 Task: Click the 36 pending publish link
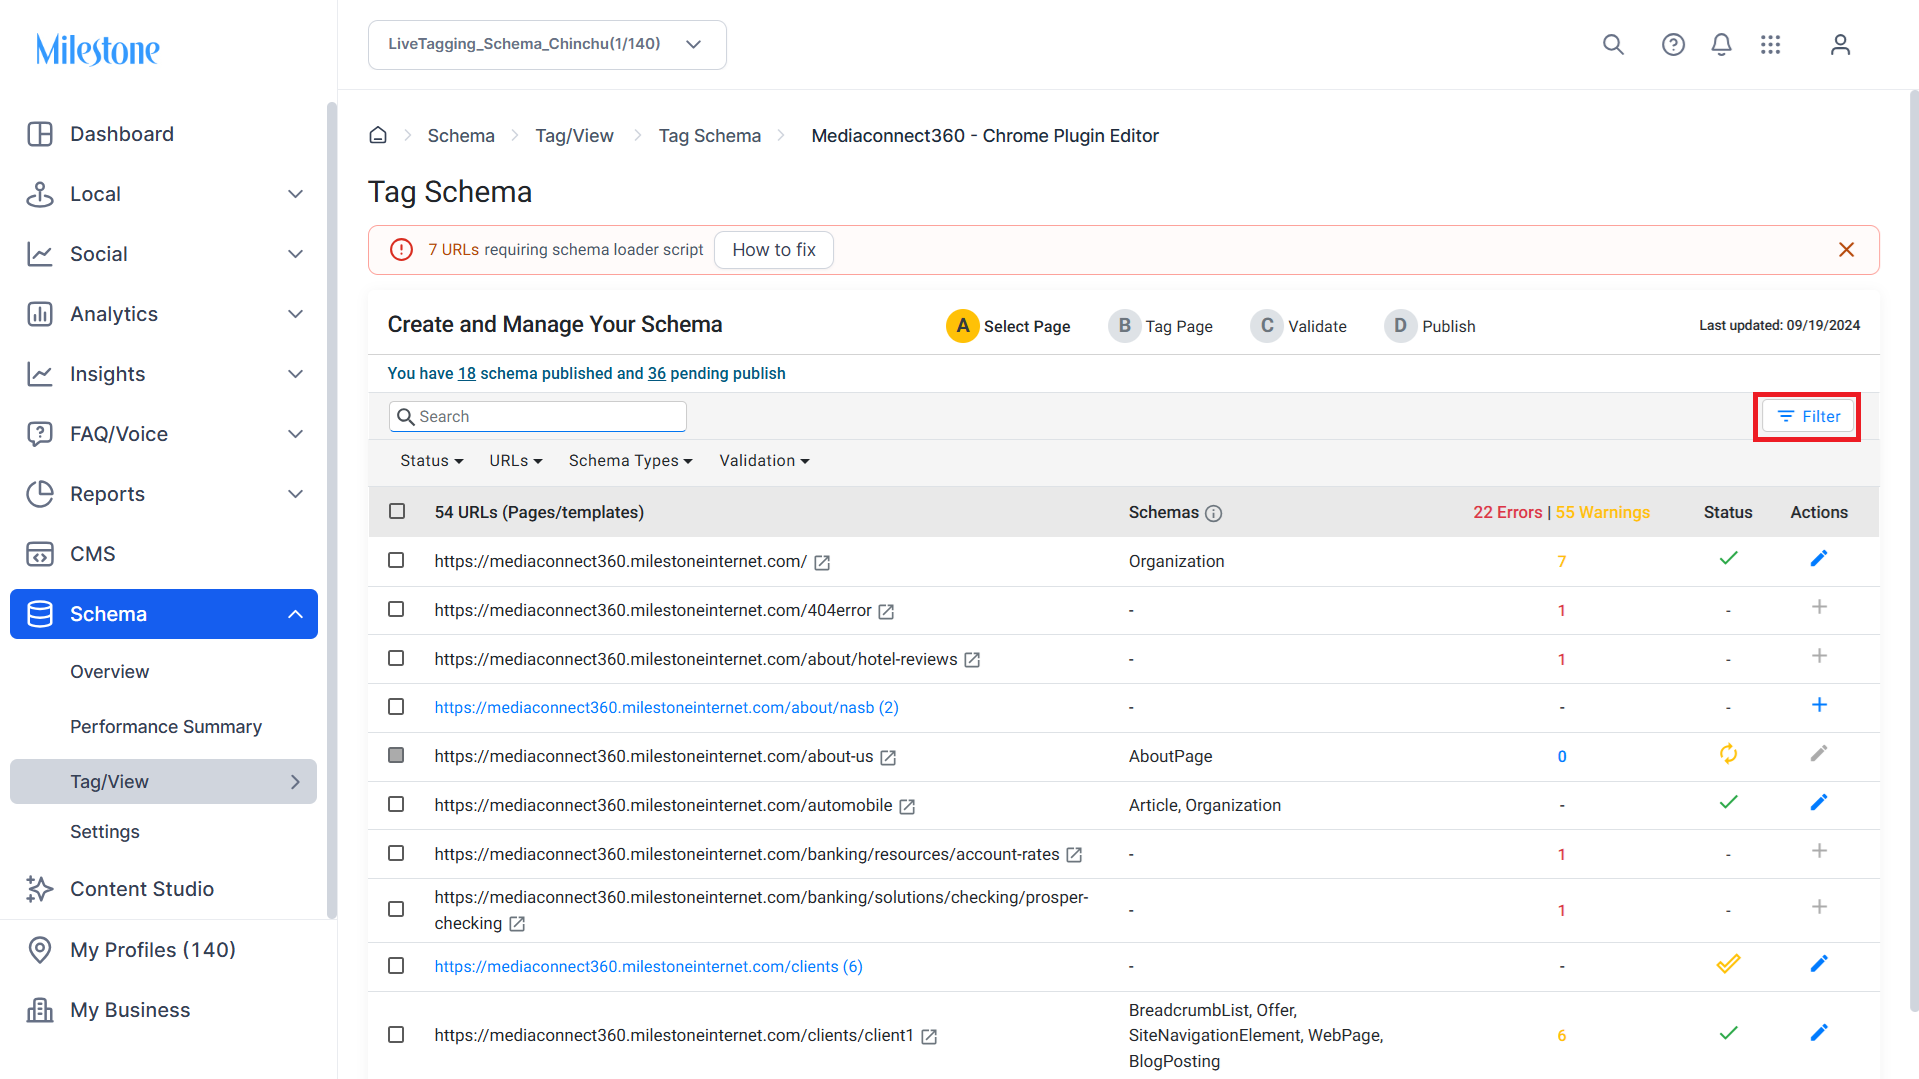coord(657,374)
